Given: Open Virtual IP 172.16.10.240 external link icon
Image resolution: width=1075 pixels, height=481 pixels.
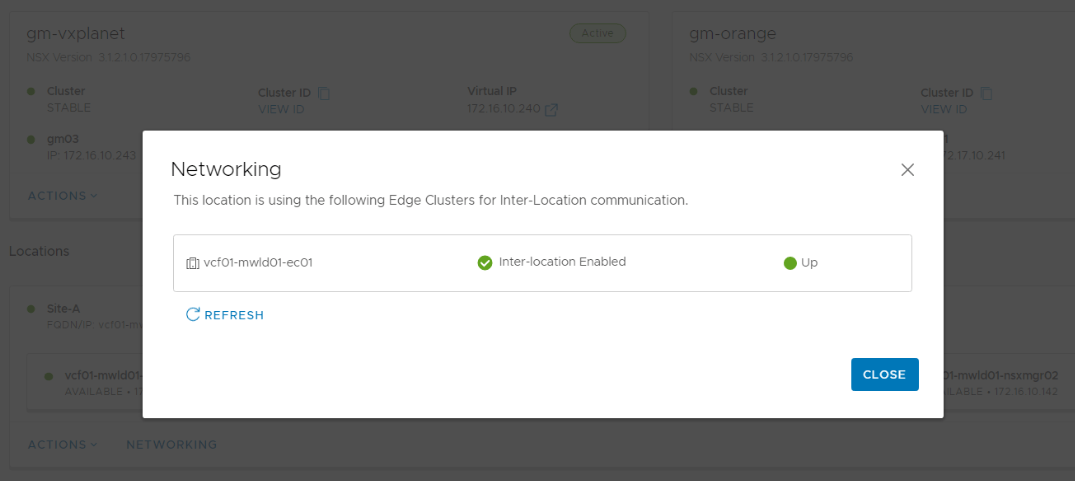Looking at the screenshot, I should pos(551,109).
